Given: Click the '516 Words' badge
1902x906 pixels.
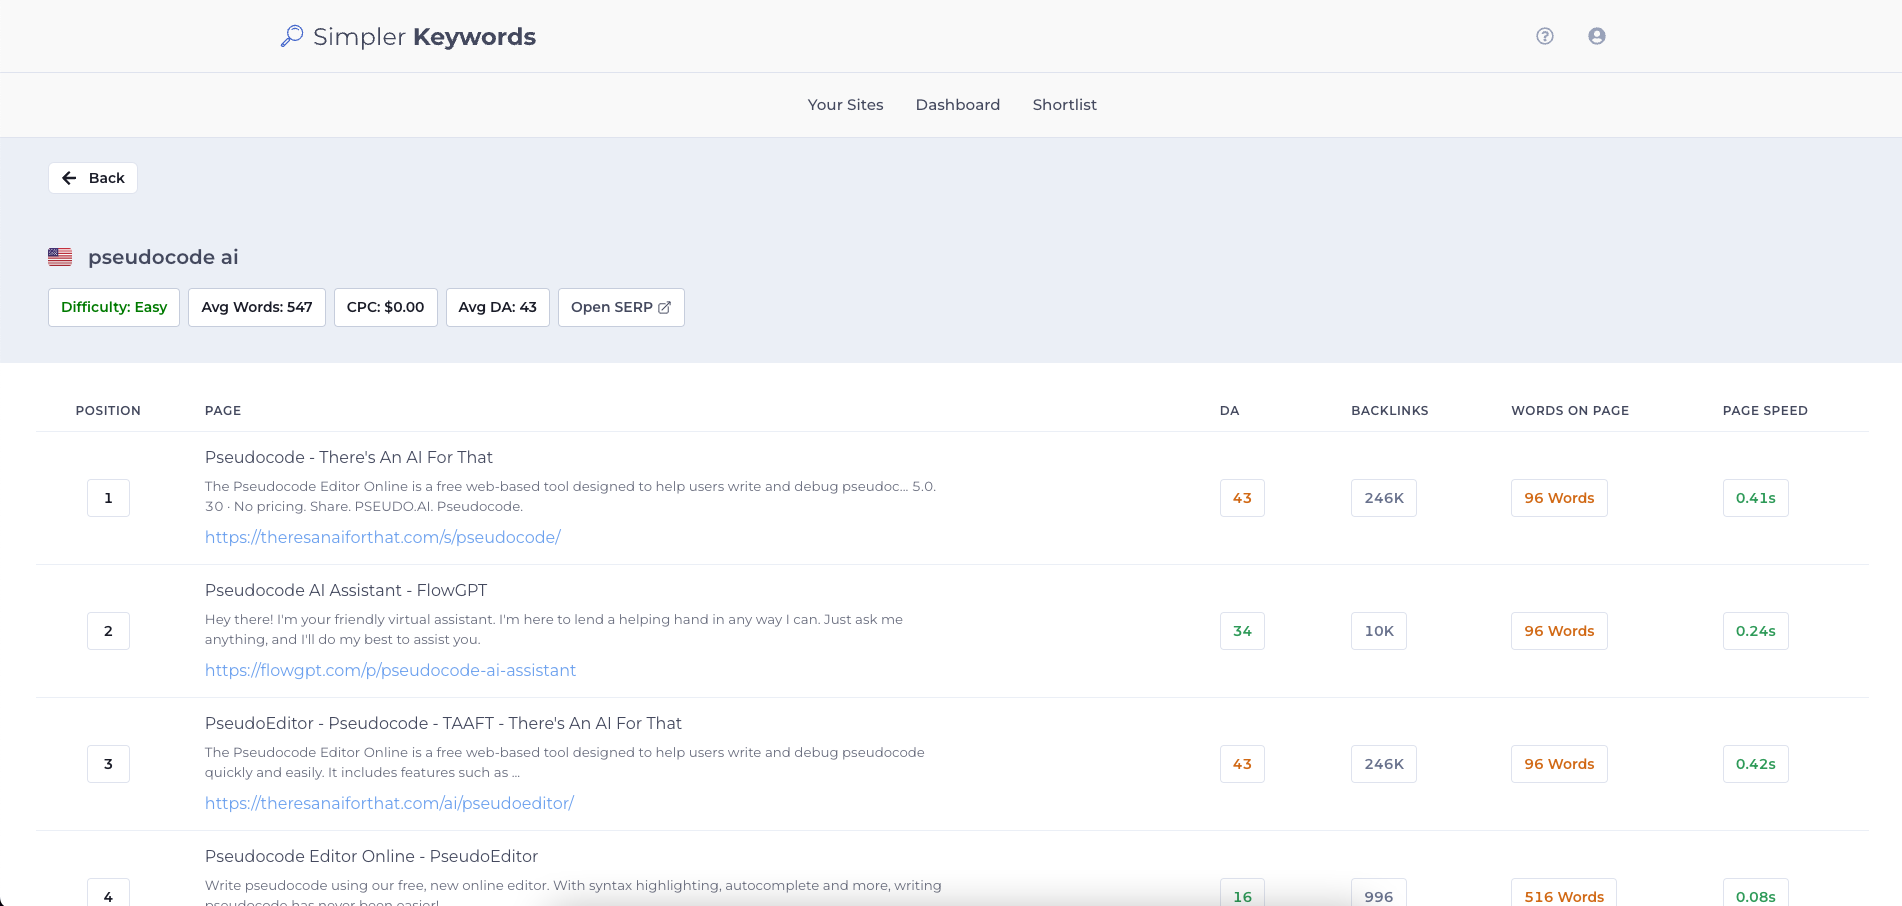Looking at the screenshot, I should pyautogui.click(x=1564, y=893).
